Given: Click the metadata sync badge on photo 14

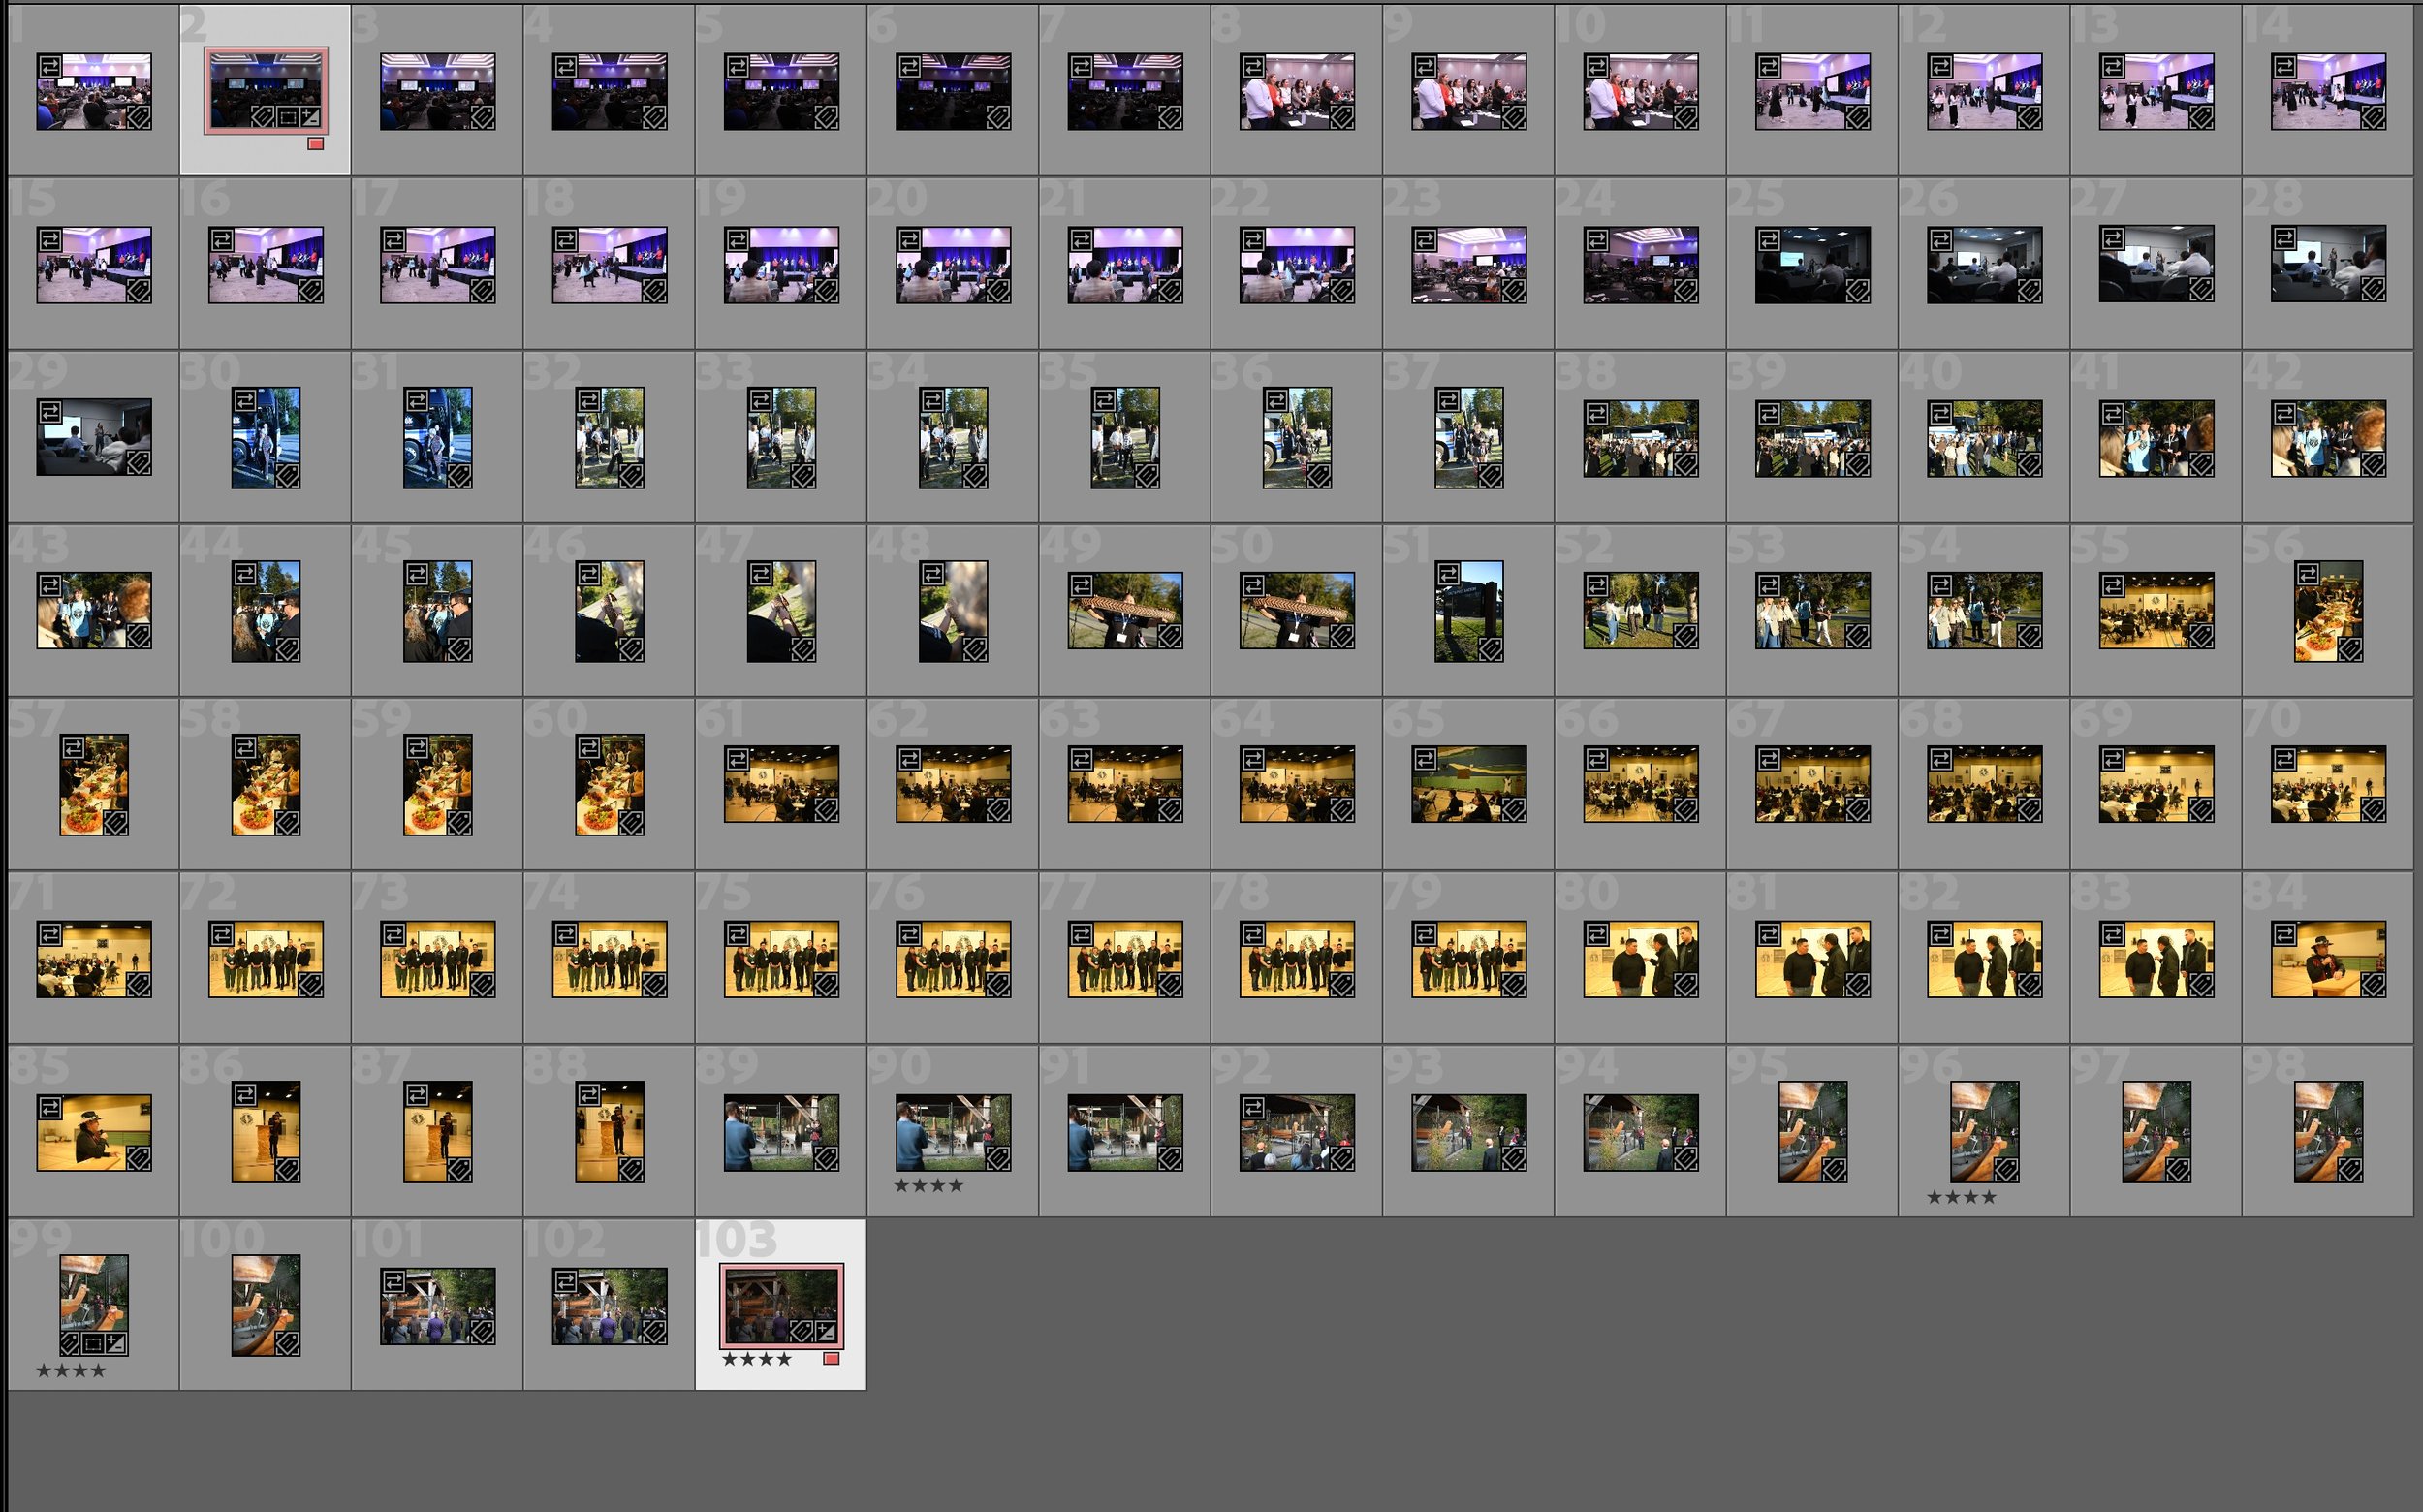Looking at the screenshot, I should pyautogui.click(x=2284, y=67).
